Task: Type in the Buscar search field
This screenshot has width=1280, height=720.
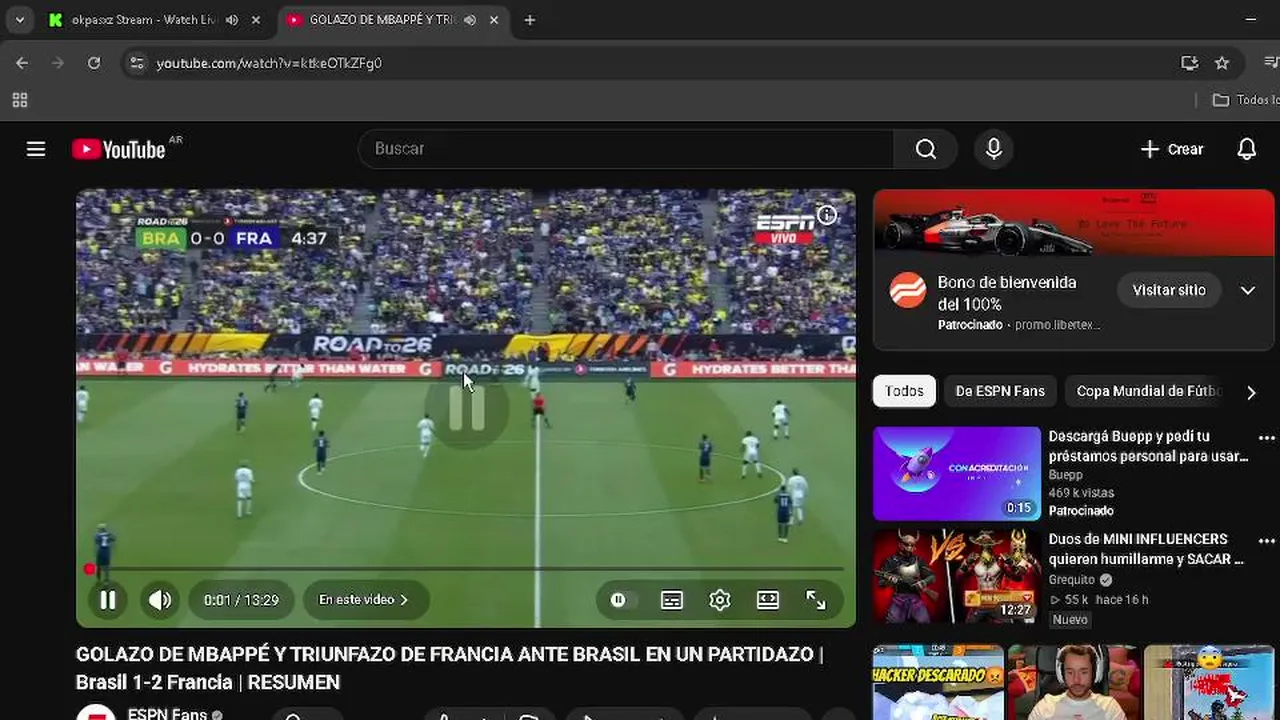Action: (x=626, y=149)
